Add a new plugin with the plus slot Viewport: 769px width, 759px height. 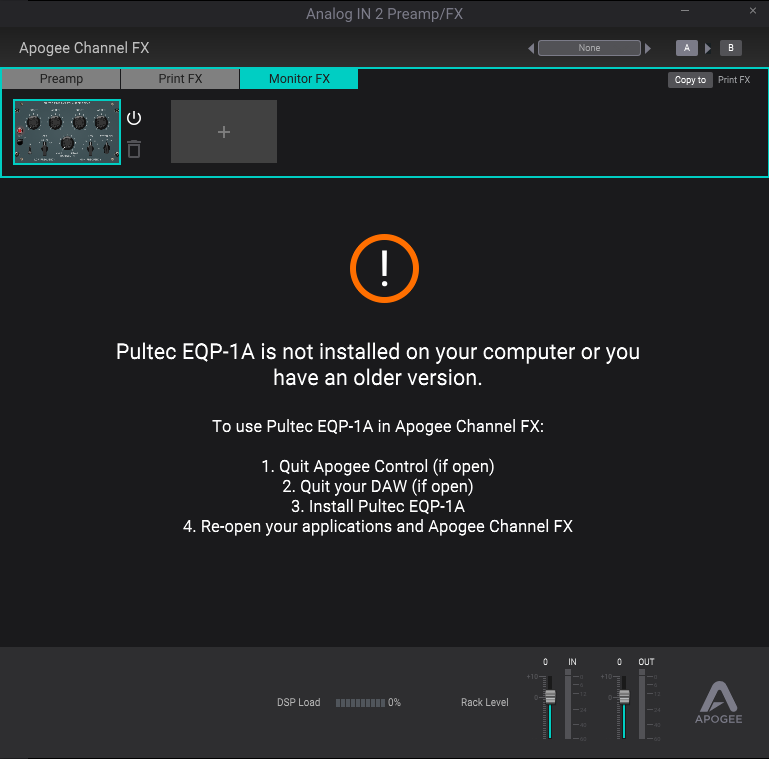coord(224,131)
